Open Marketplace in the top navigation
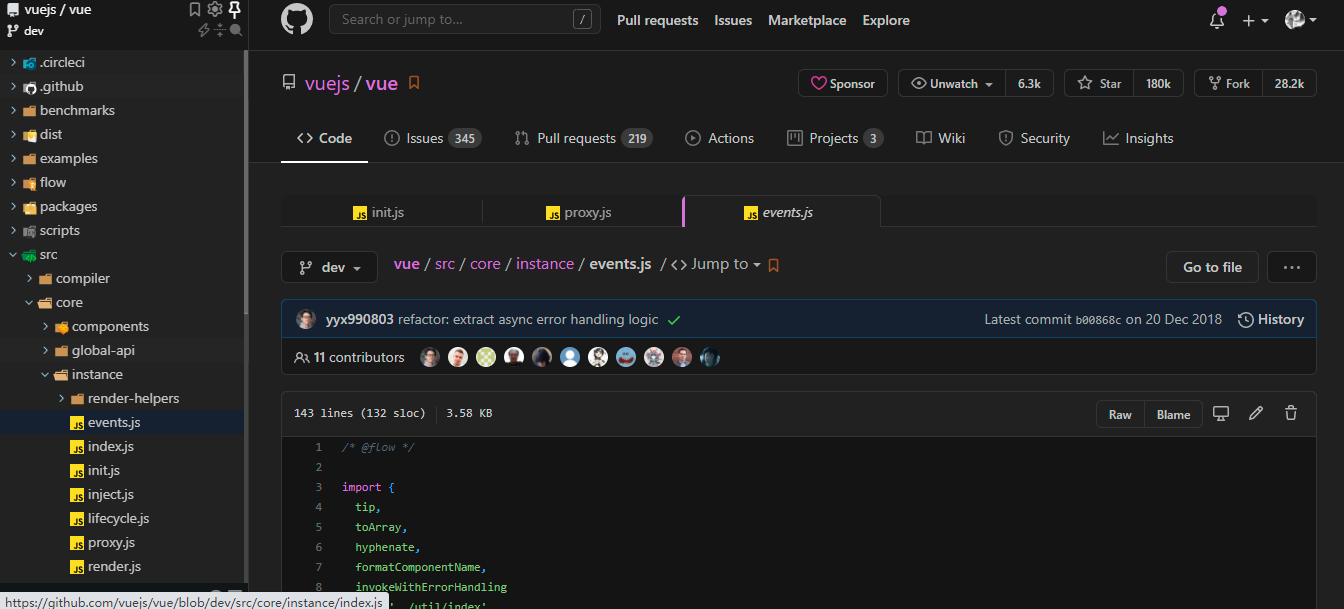The image size is (1344, 609). tap(807, 20)
